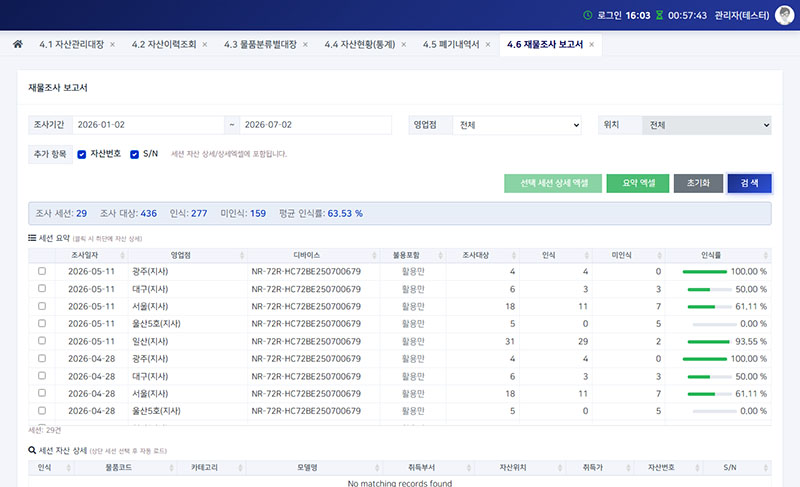Sort session table by 불용포함 arrows
800x487 pixels.
click(x=440, y=255)
